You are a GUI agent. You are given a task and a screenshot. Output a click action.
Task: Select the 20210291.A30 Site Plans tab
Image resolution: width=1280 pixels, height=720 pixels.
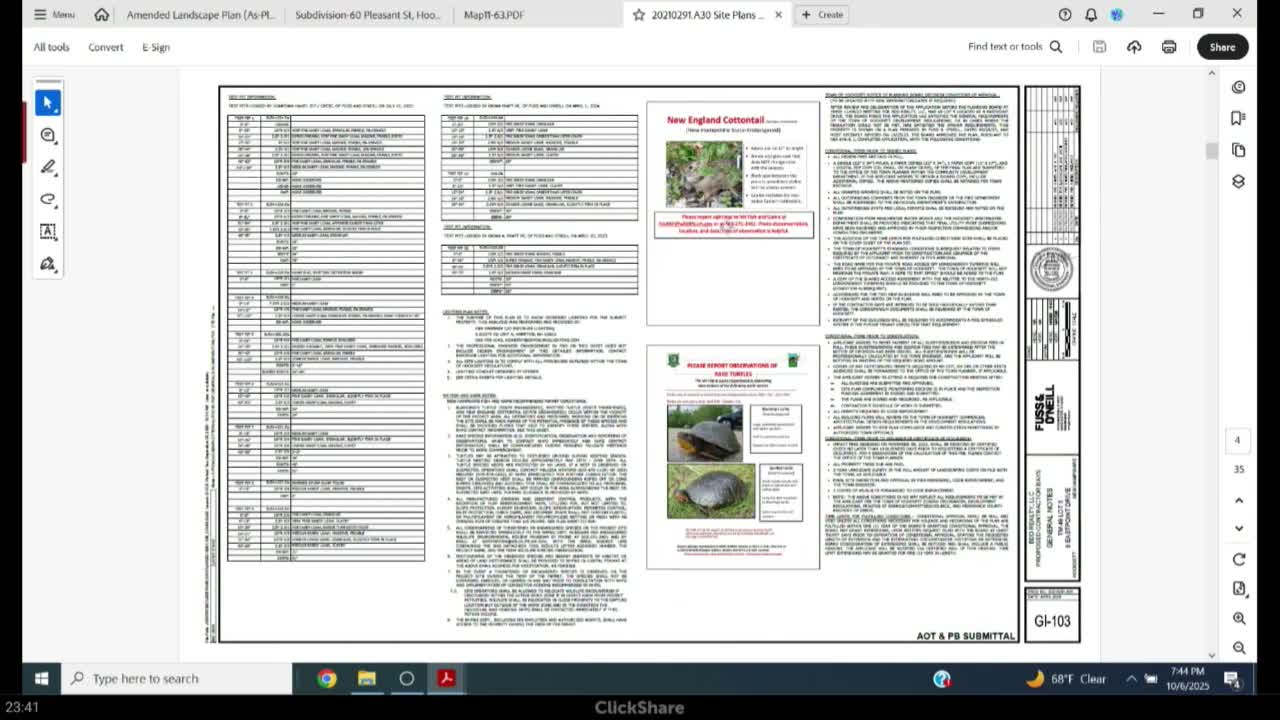click(707, 15)
